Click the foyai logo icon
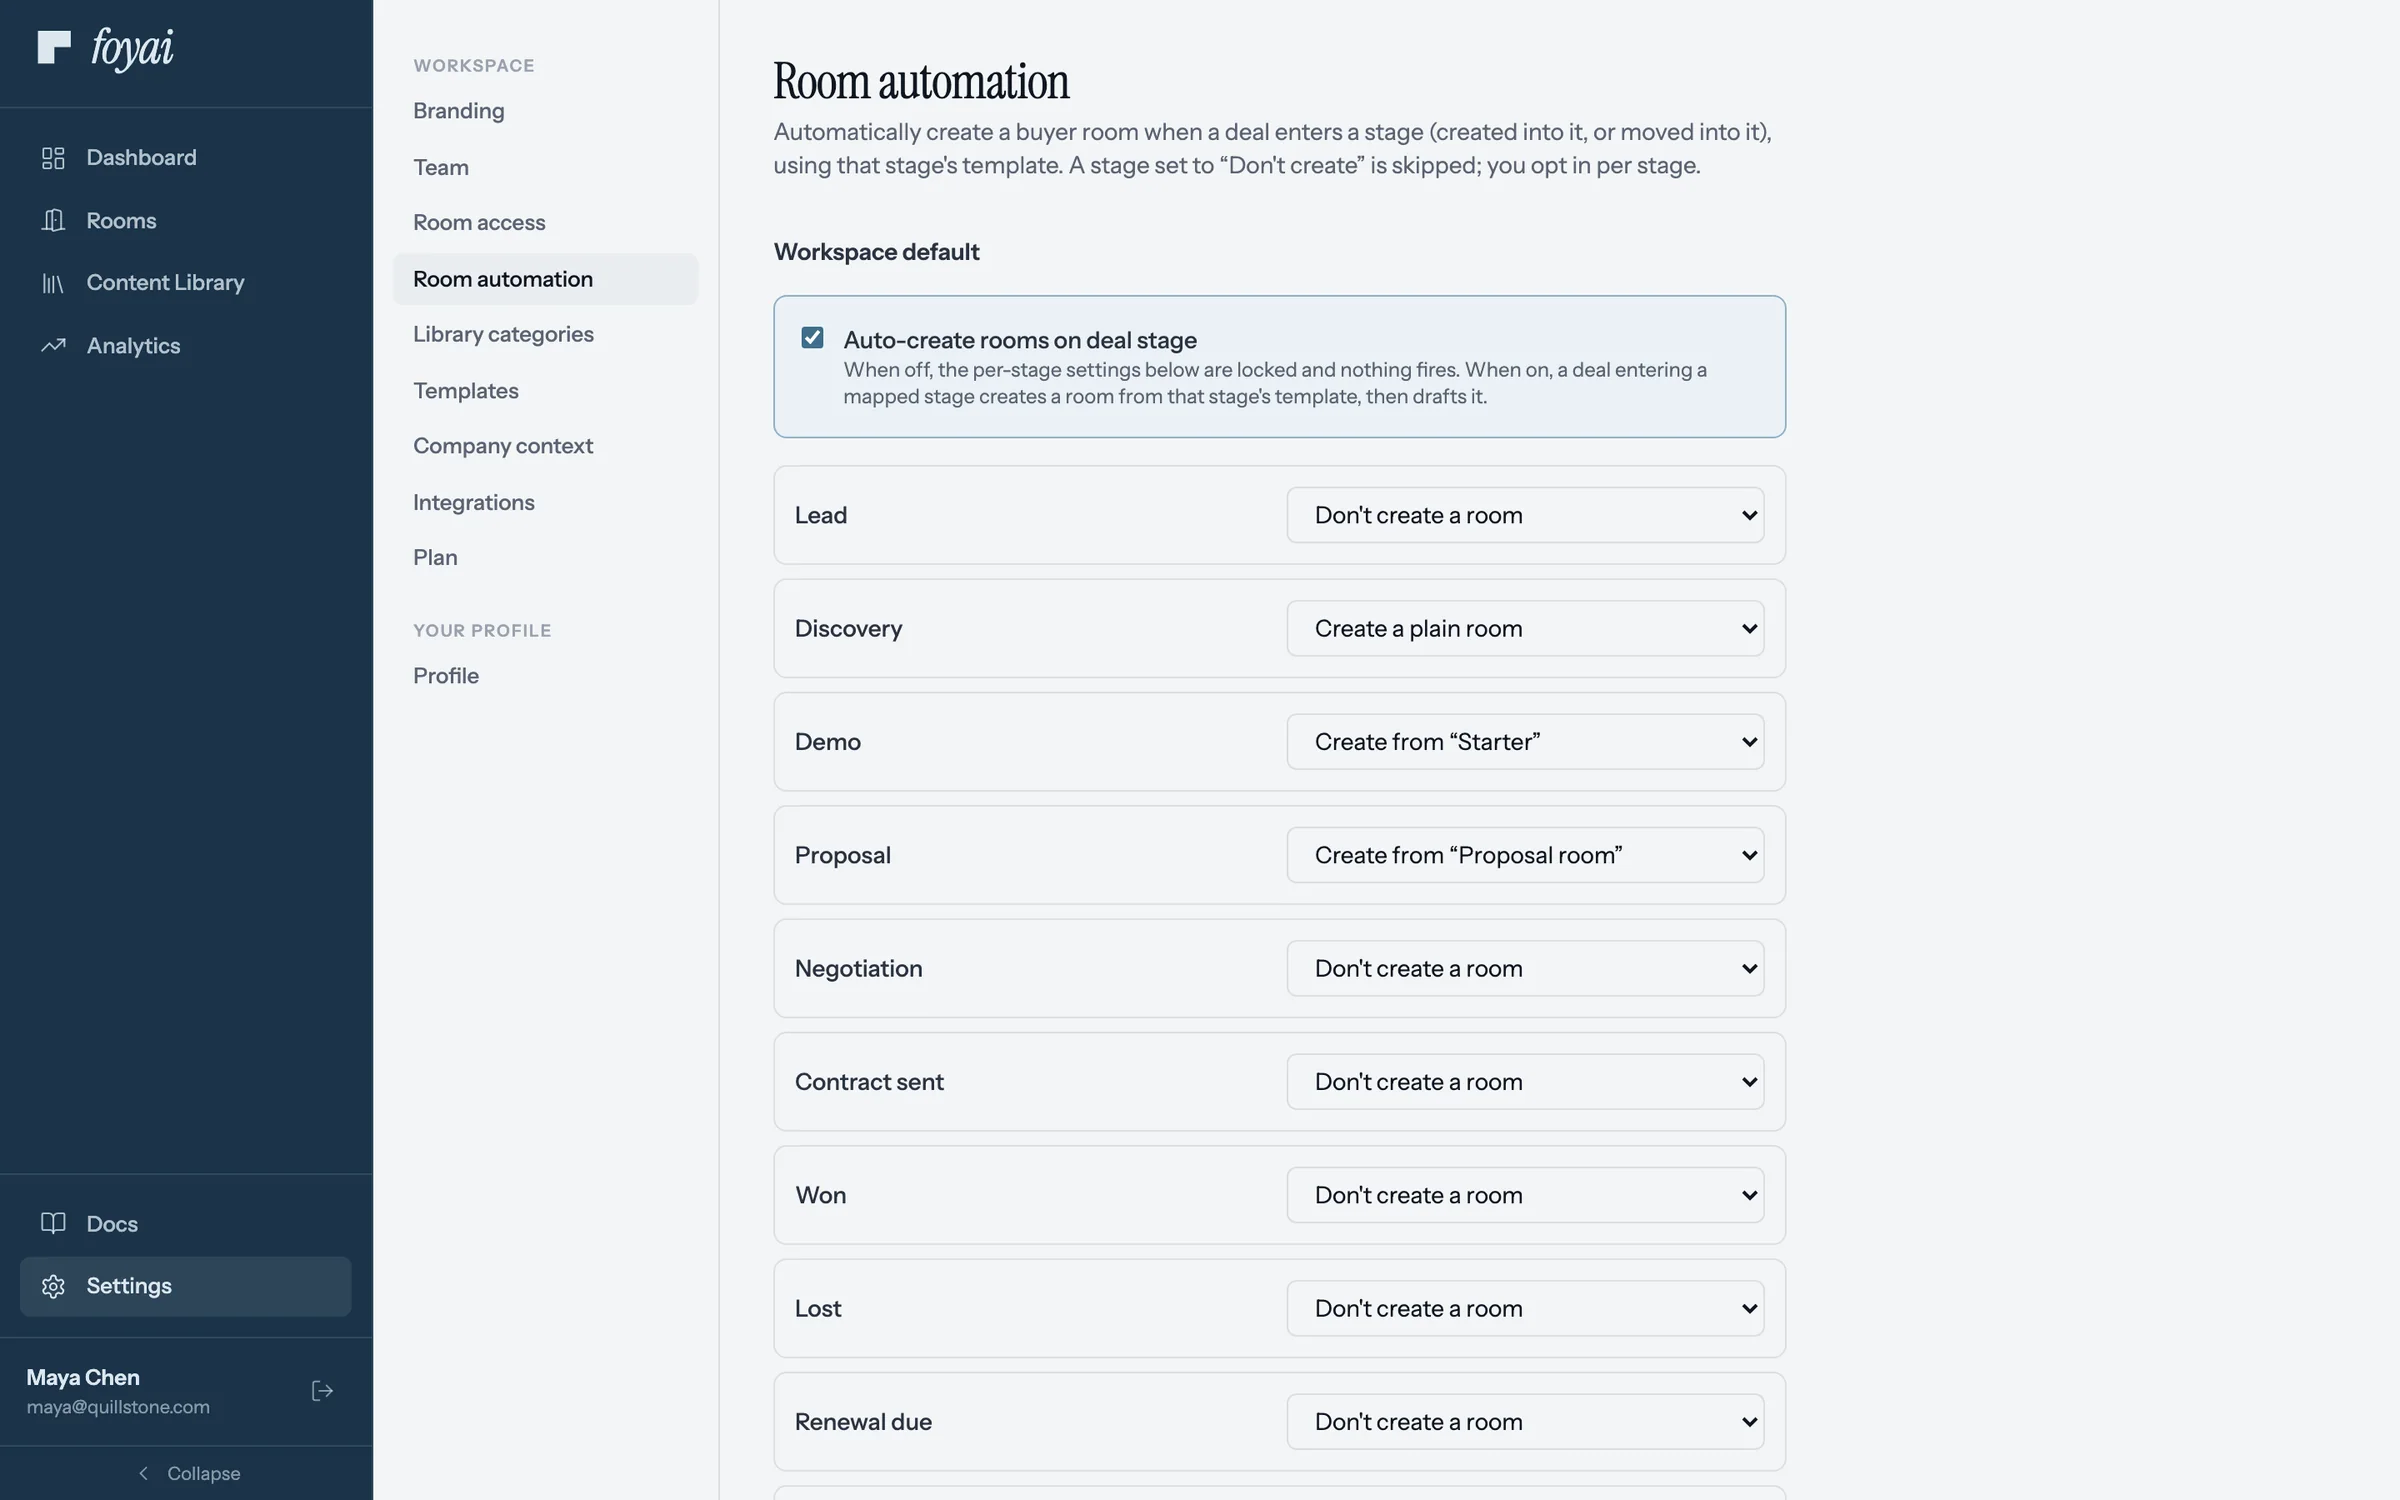Screen dimensions: 2400x1500 54,47
